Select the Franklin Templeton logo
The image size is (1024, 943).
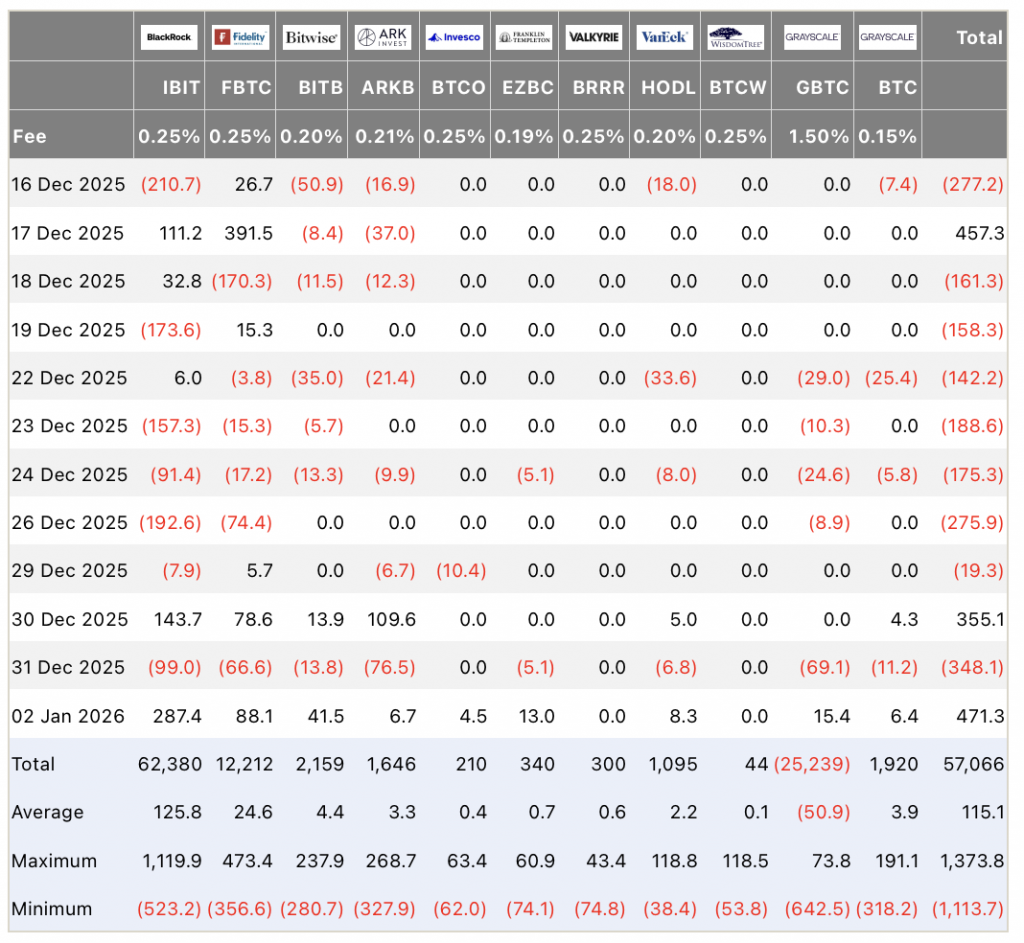[525, 37]
